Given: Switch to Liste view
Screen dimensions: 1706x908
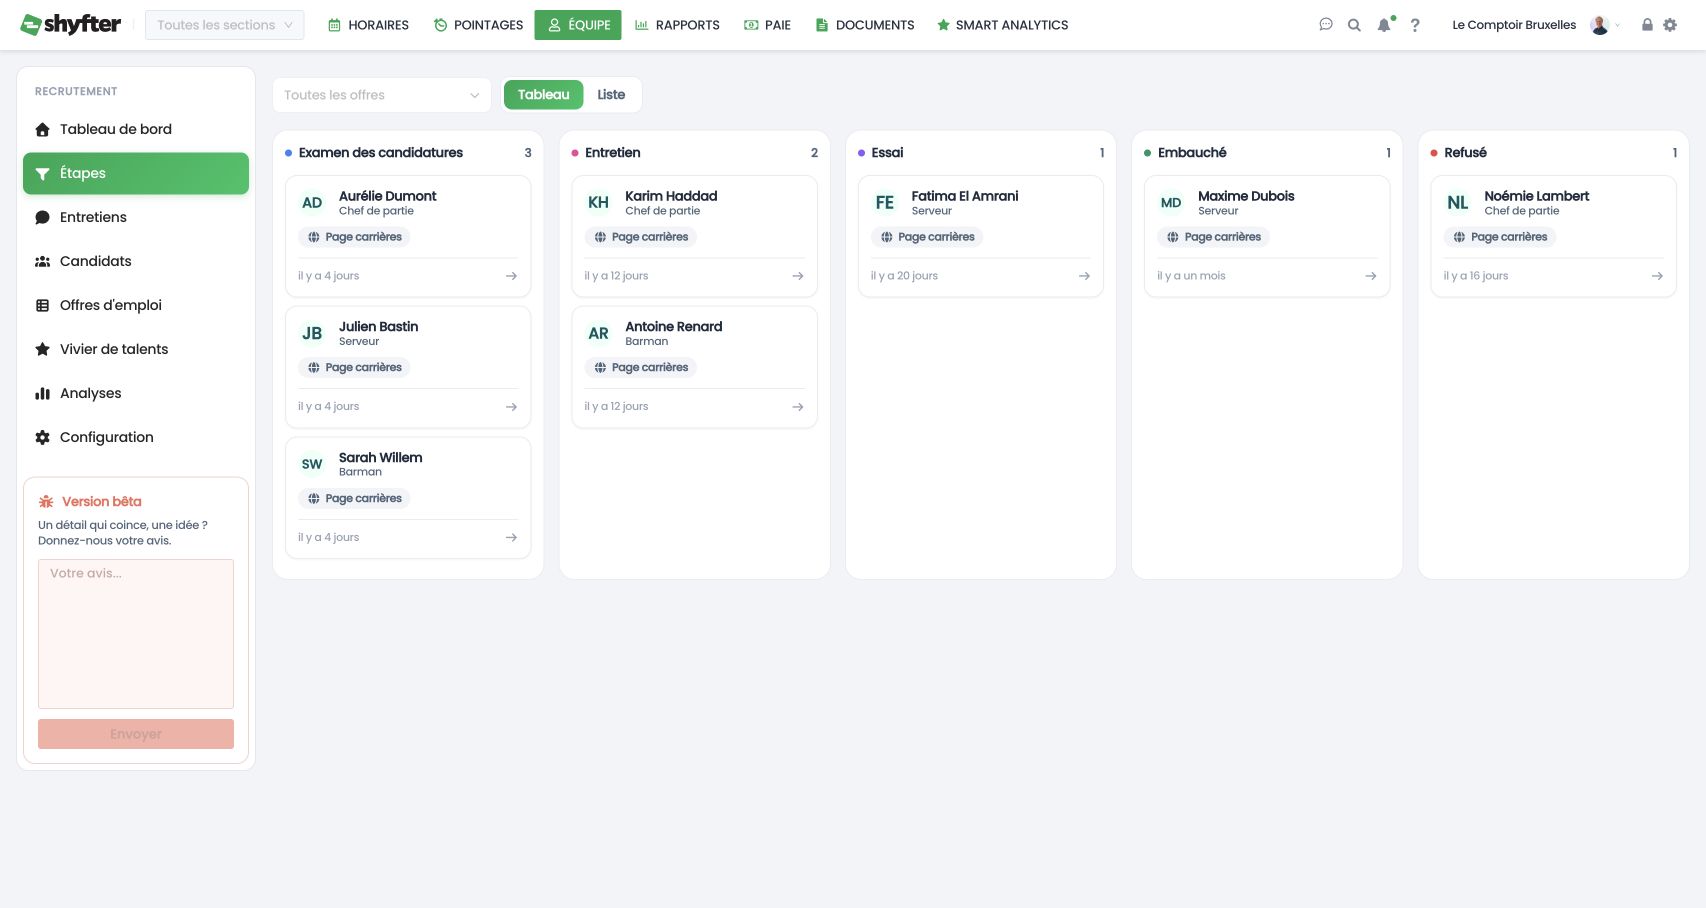Looking at the screenshot, I should tap(611, 95).
